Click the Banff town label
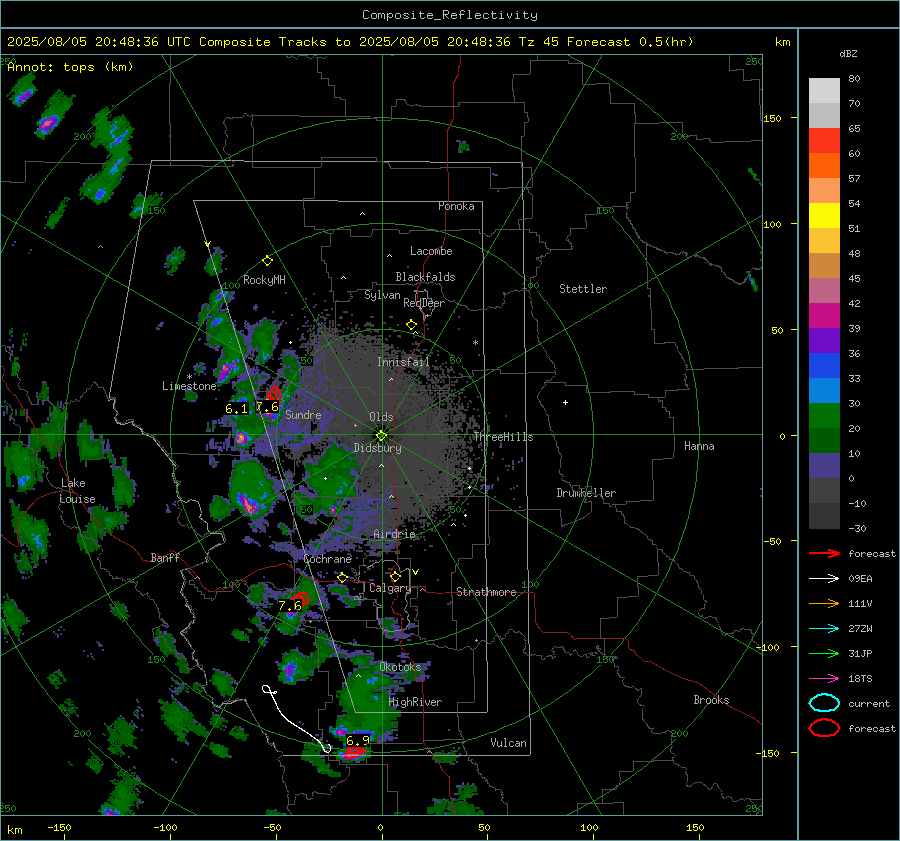The height and width of the screenshot is (841, 900). coord(165,557)
